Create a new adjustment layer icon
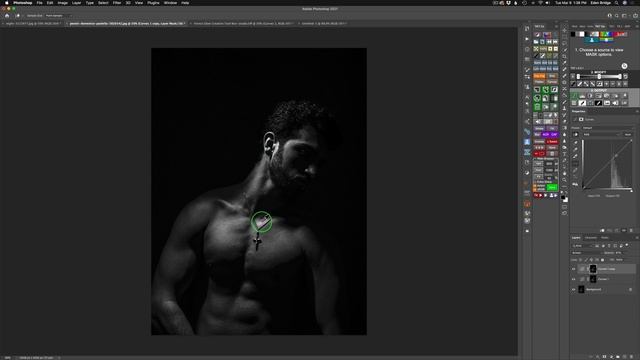 pyautogui.click(x=611, y=357)
